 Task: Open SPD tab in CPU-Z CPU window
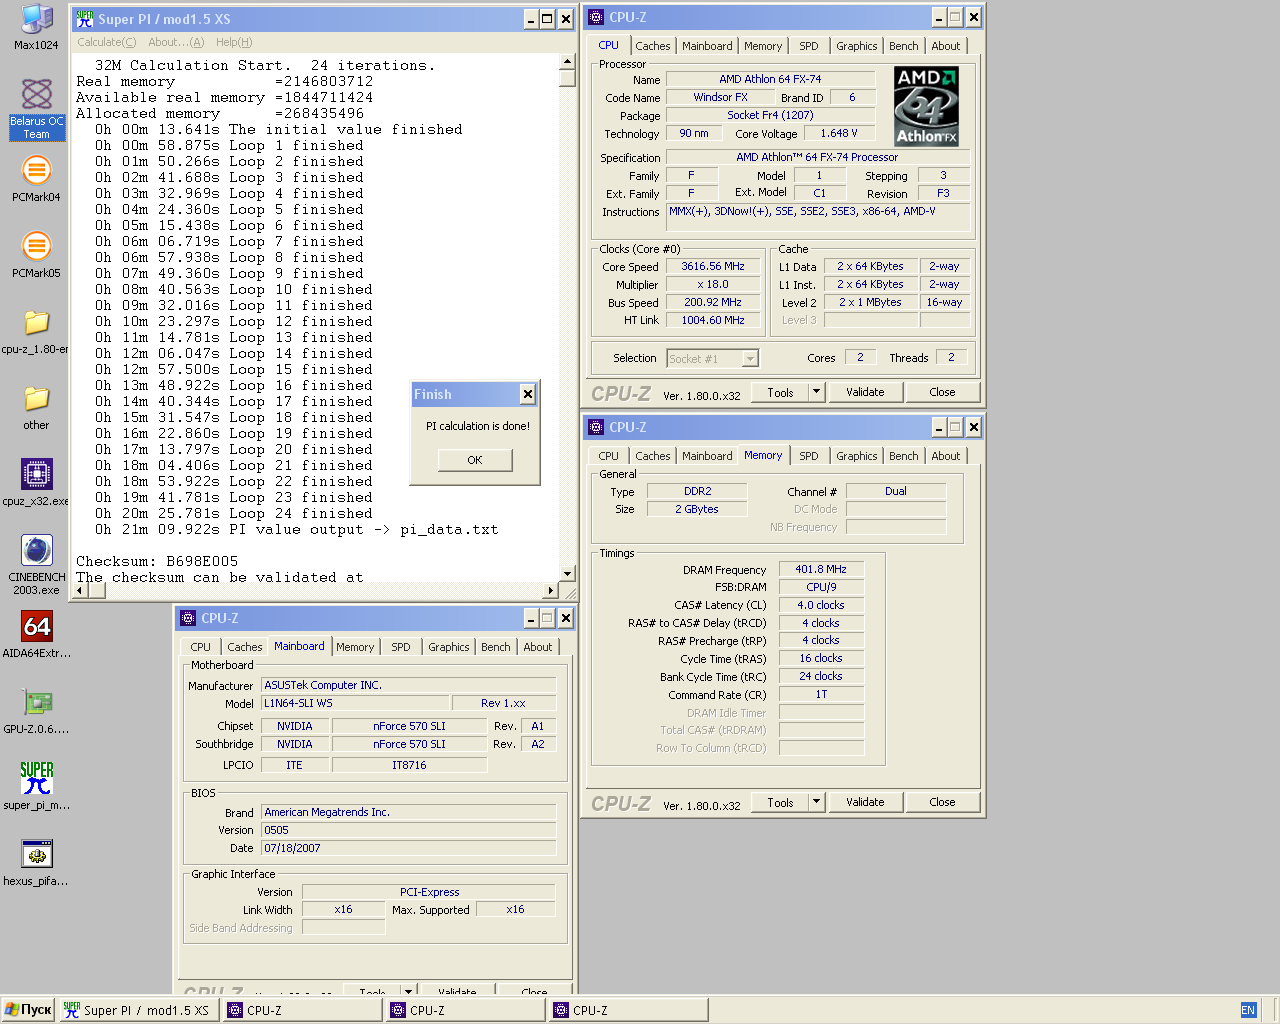pyautogui.click(x=809, y=46)
